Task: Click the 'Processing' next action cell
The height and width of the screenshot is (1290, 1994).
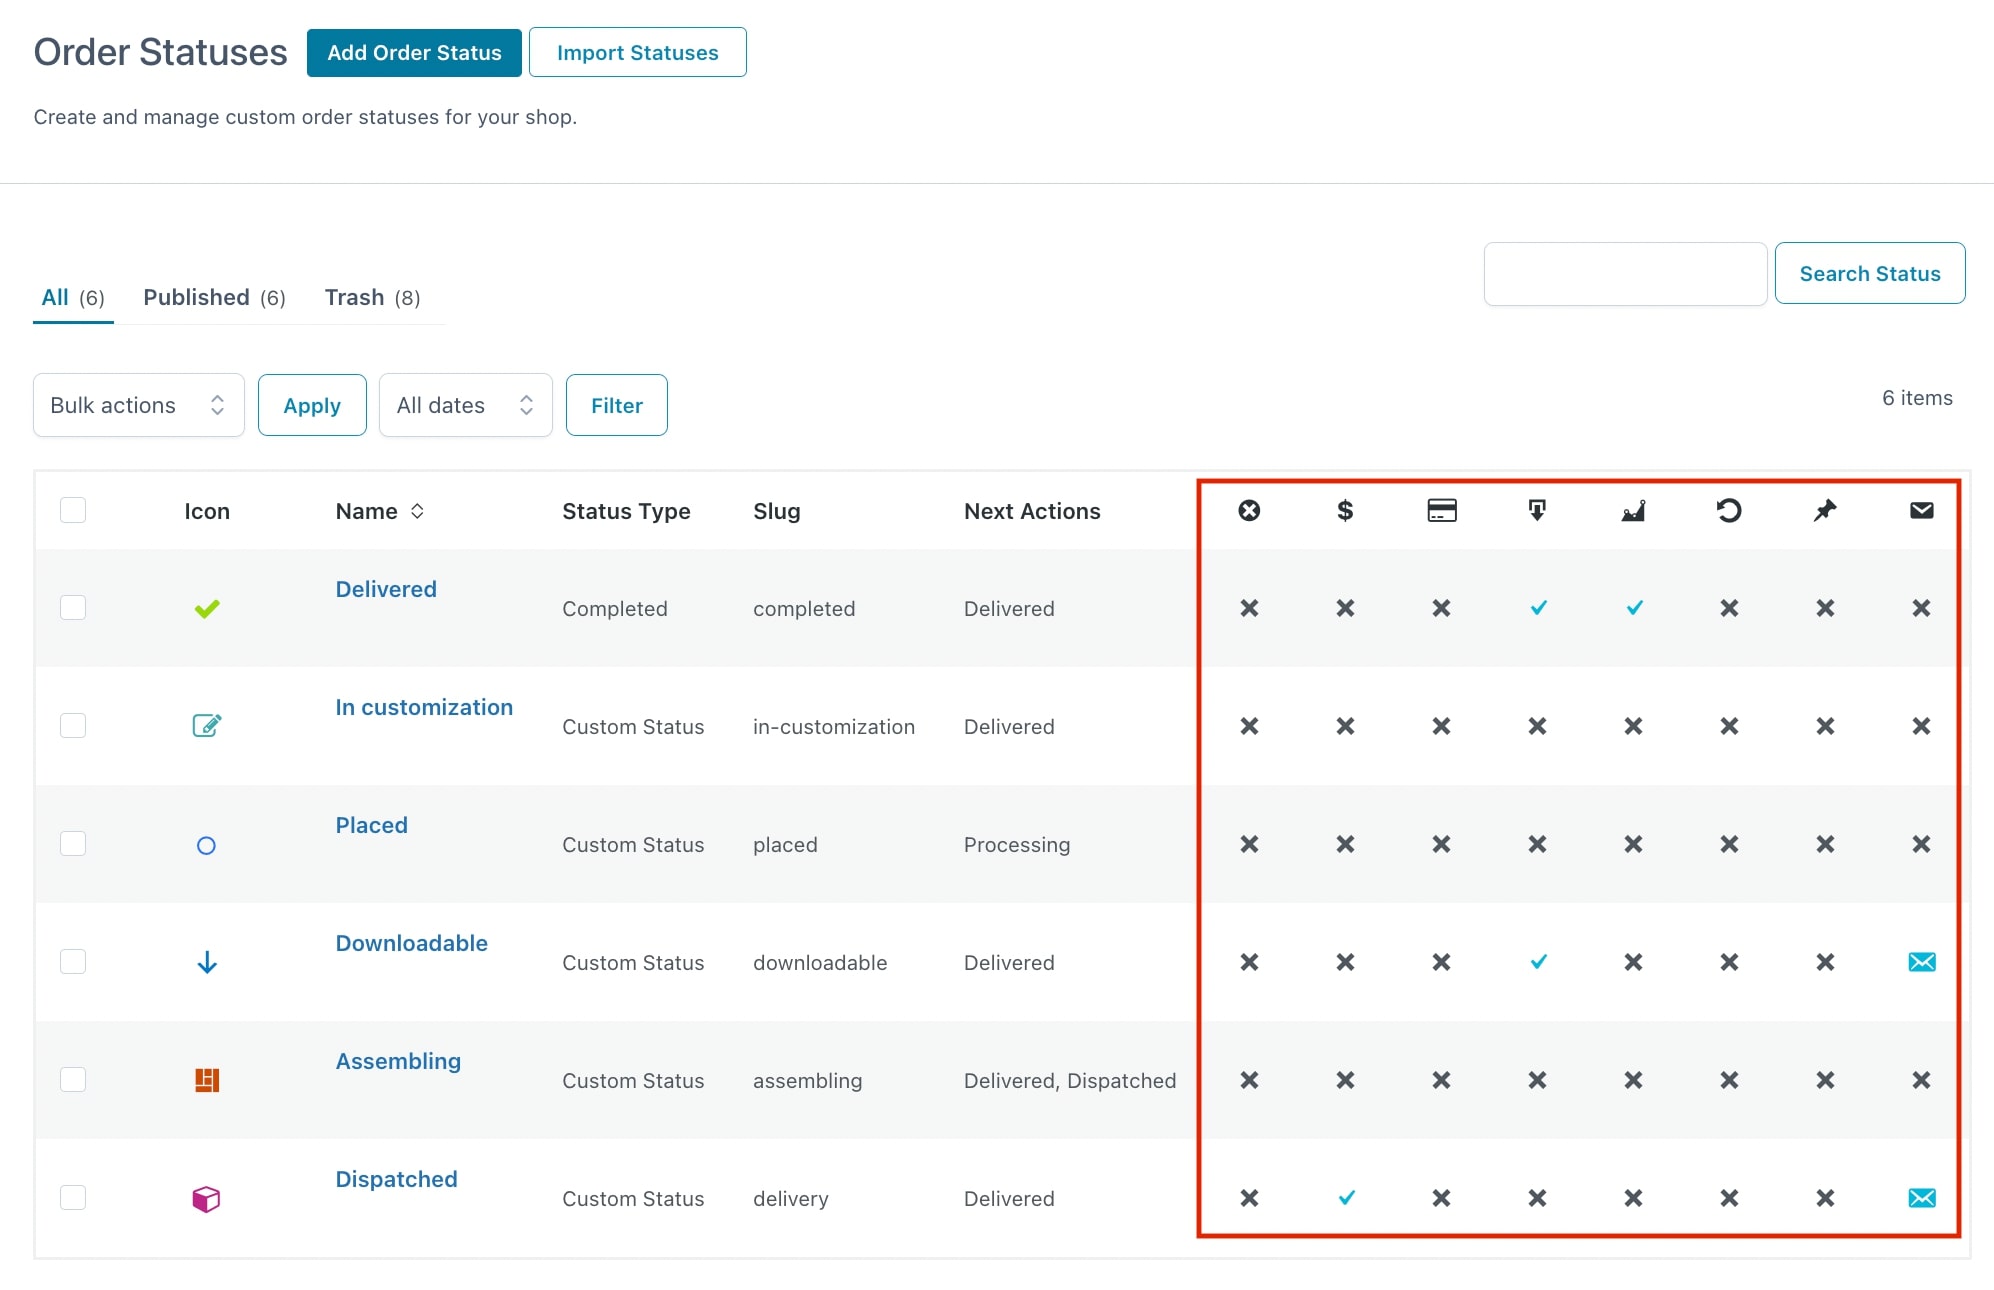Action: [1017, 845]
